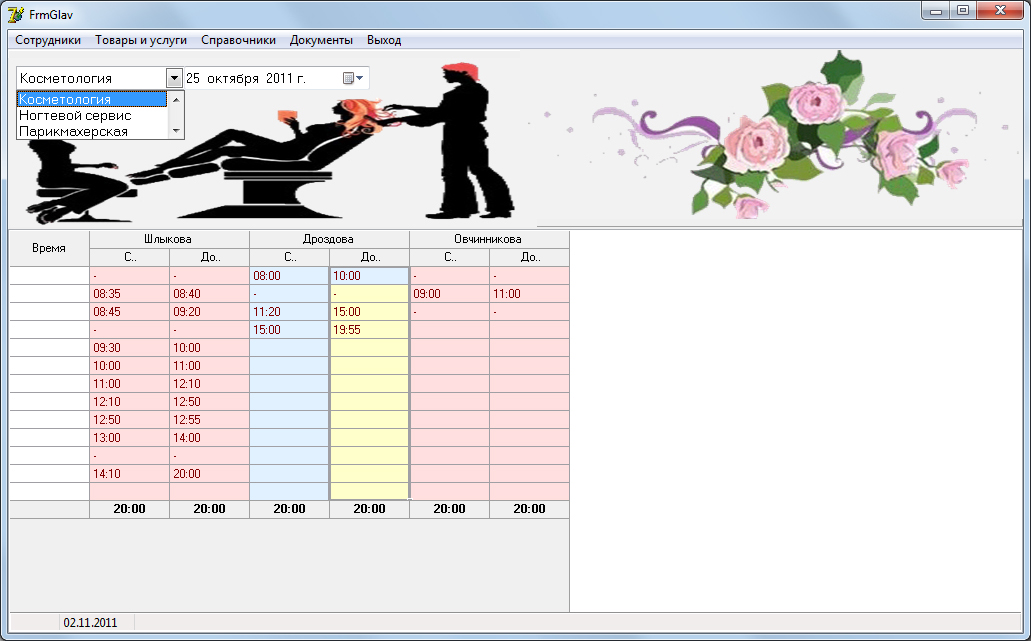Viewport: 1031px width, 641px height.
Task: Select Шлыкова cell 08:35
Action: coord(130,294)
